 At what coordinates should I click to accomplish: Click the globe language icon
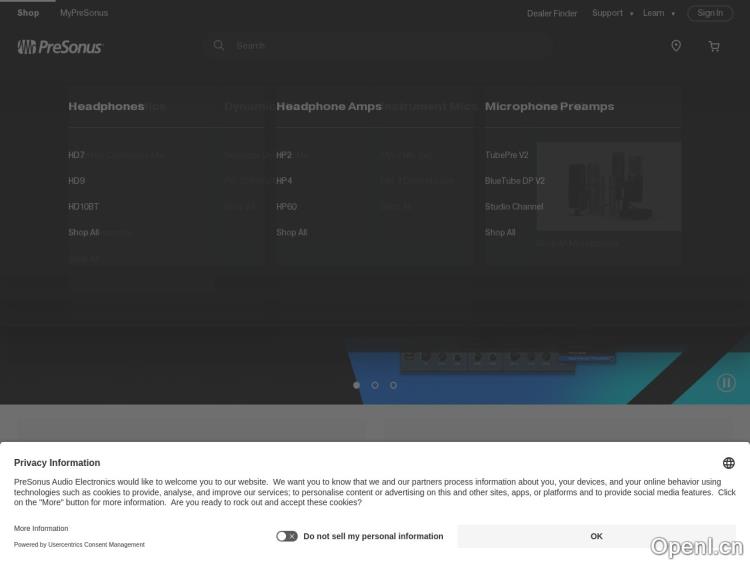click(x=729, y=463)
